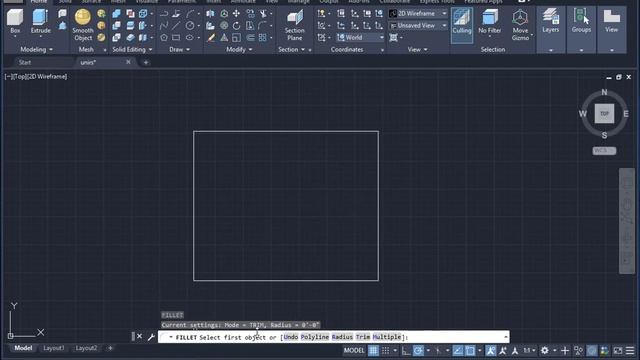Switch to the Start tab
This screenshot has width=640, height=360.
click(25, 62)
